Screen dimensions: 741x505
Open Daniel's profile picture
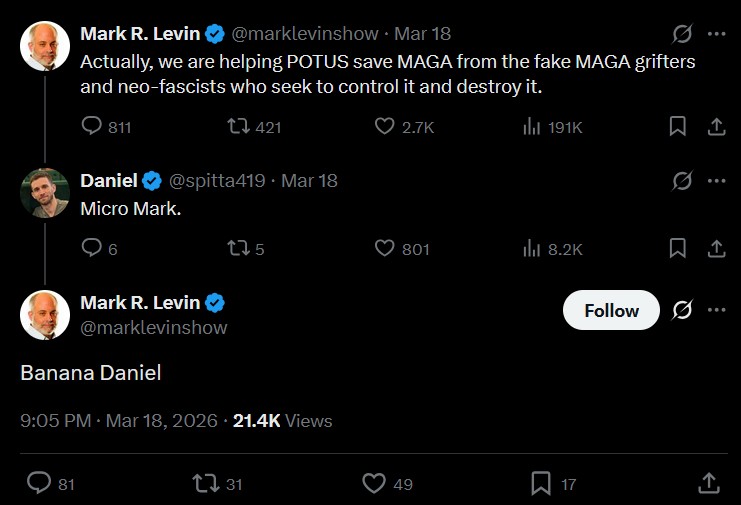(x=45, y=193)
